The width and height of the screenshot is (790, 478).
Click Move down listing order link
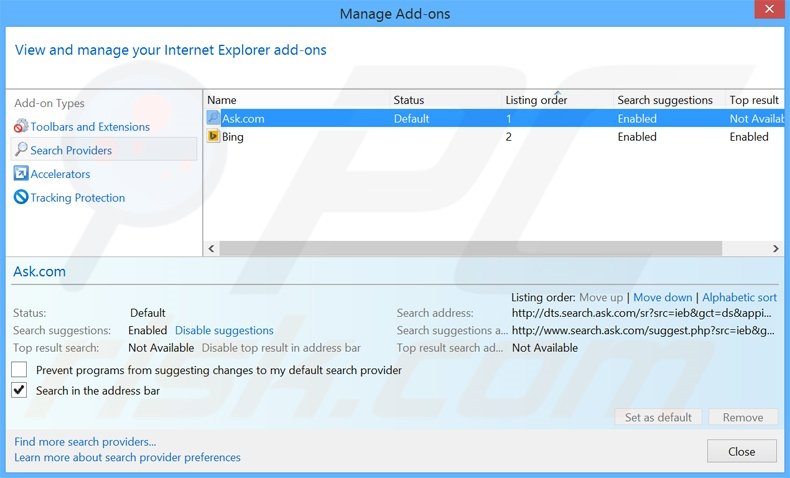point(663,297)
